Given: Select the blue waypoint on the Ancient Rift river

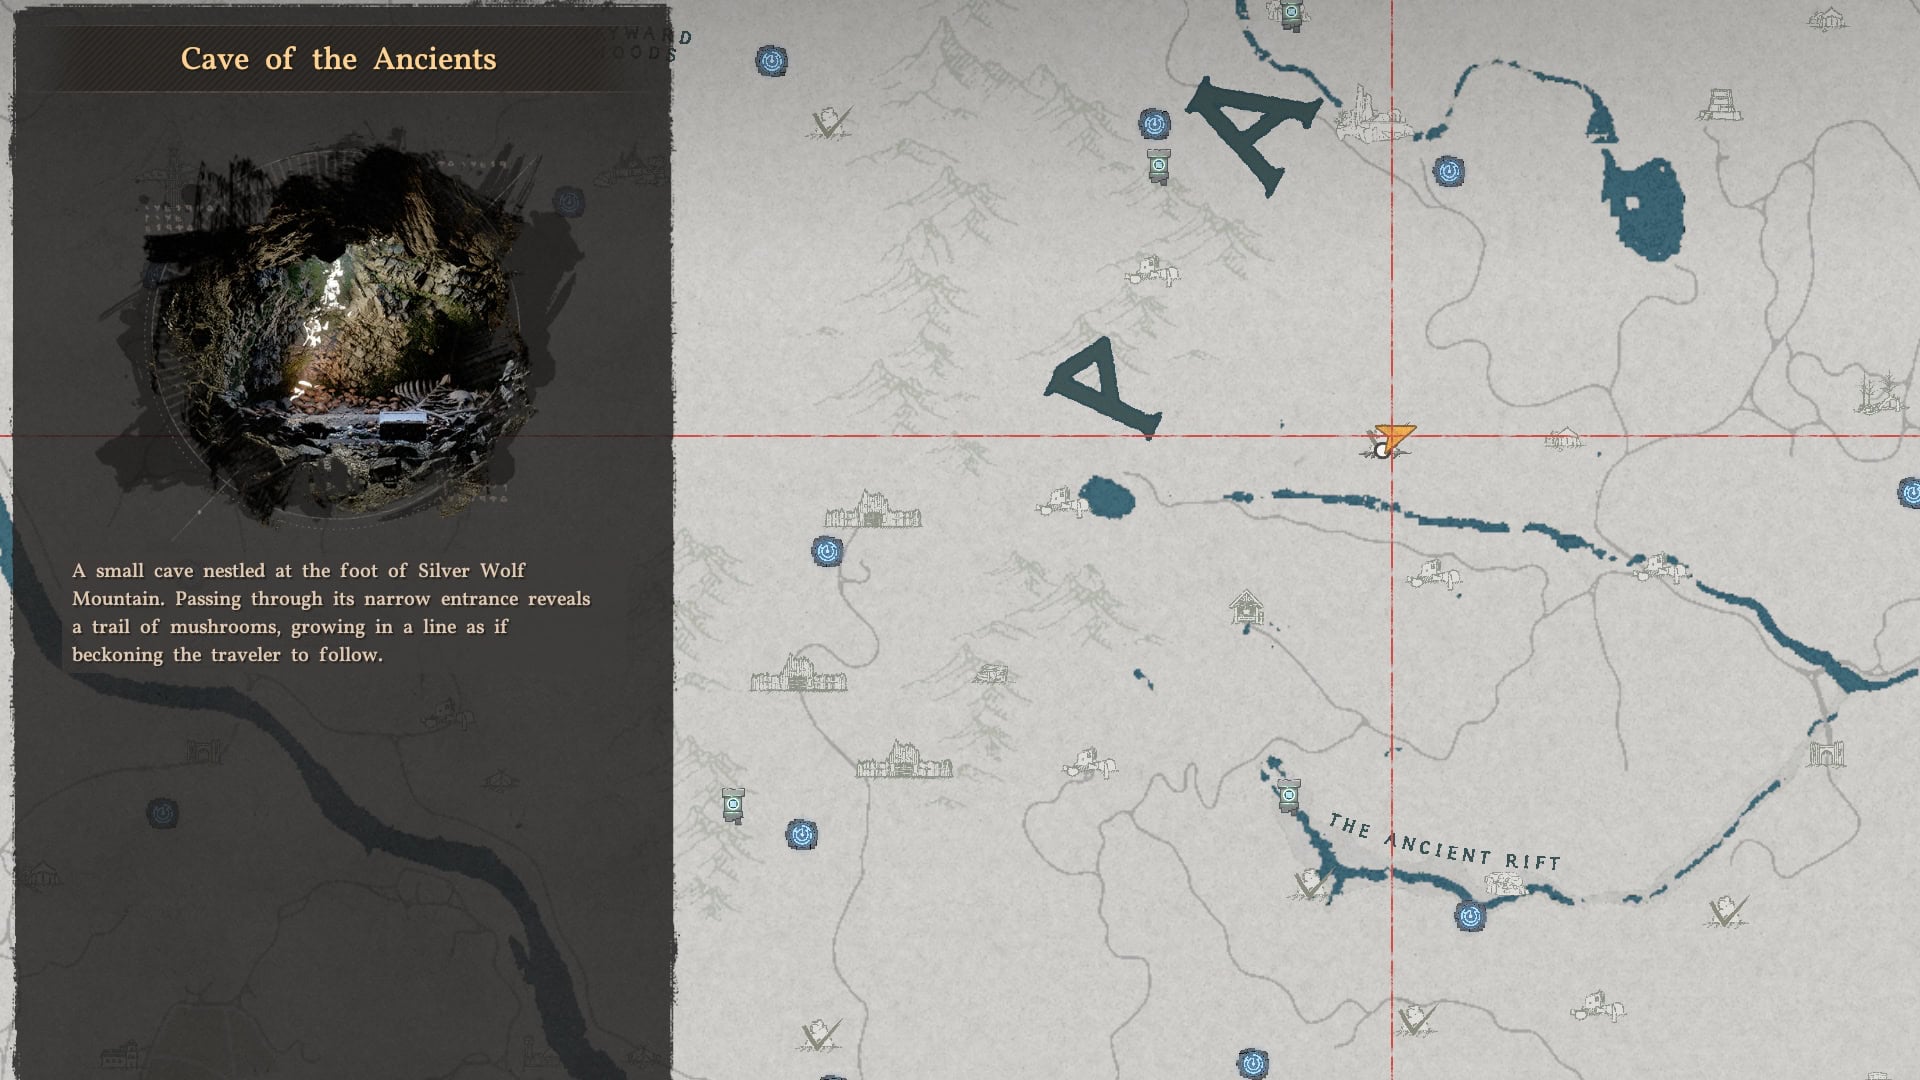Looking at the screenshot, I should click(1469, 915).
